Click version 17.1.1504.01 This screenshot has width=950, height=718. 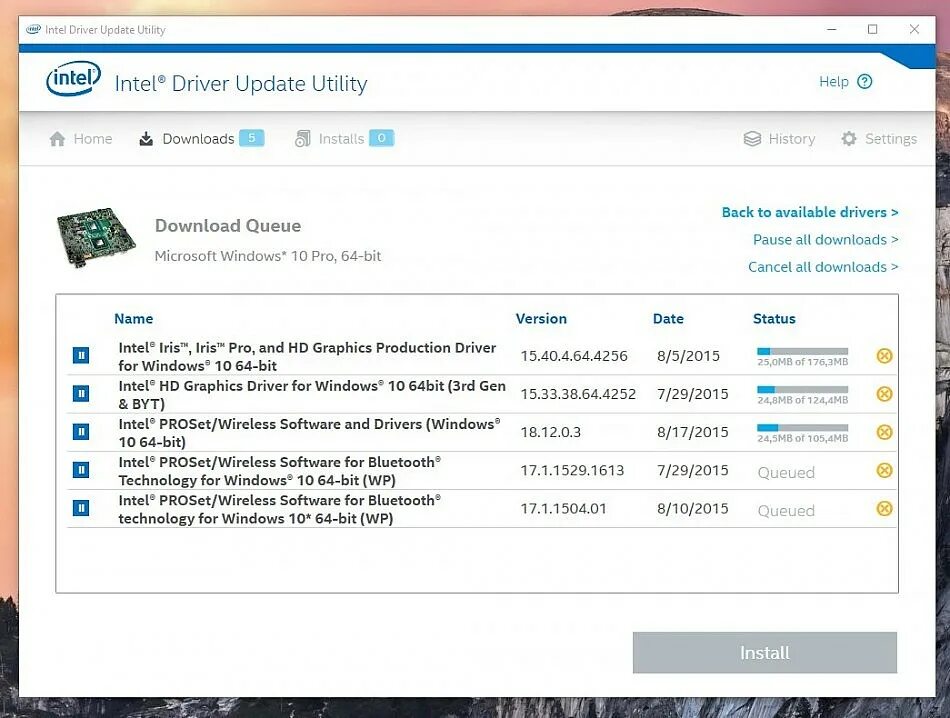pos(563,508)
